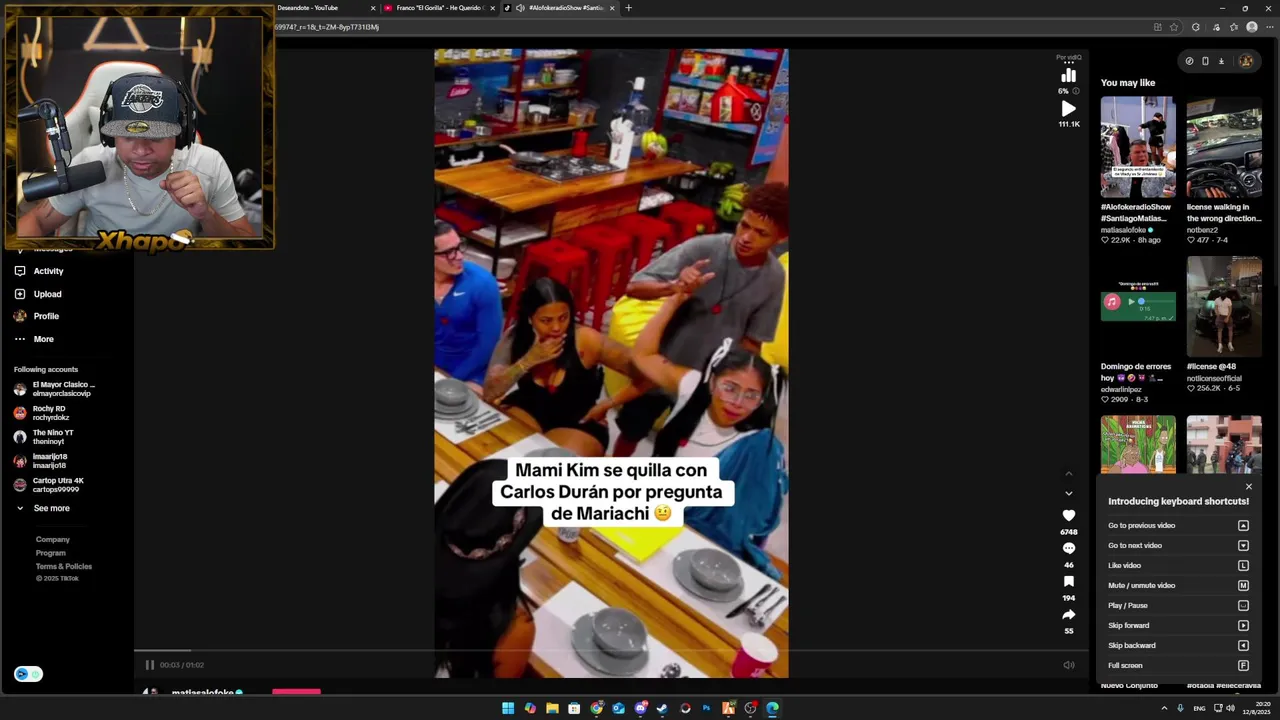Open browser extensions icon in toolbar
The width and height of the screenshot is (1280, 720).
point(1196,27)
